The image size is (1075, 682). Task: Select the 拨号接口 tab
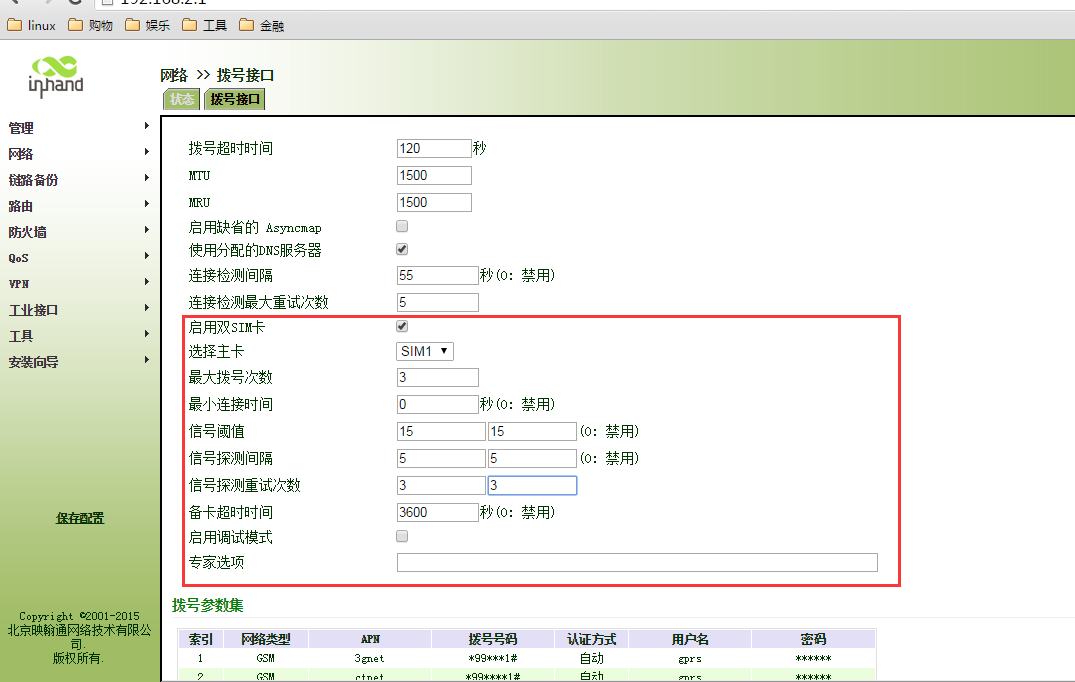(235, 99)
